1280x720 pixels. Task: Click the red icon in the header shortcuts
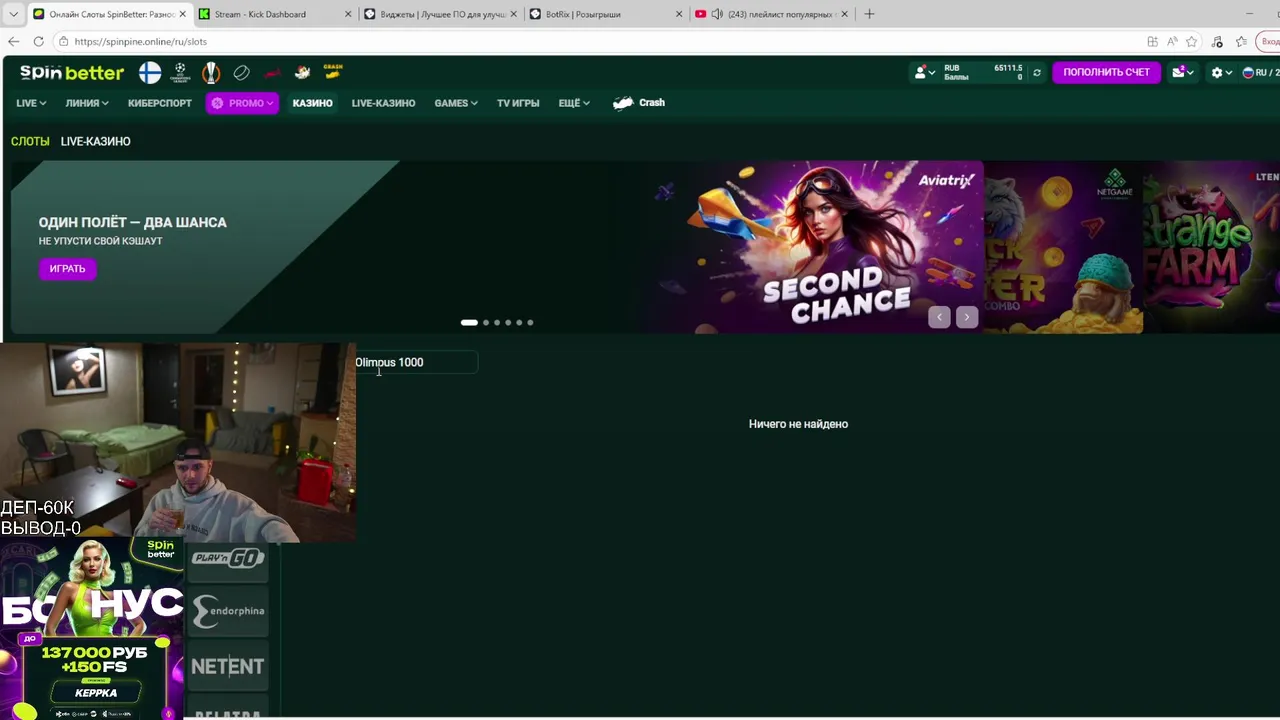pyautogui.click(x=272, y=72)
